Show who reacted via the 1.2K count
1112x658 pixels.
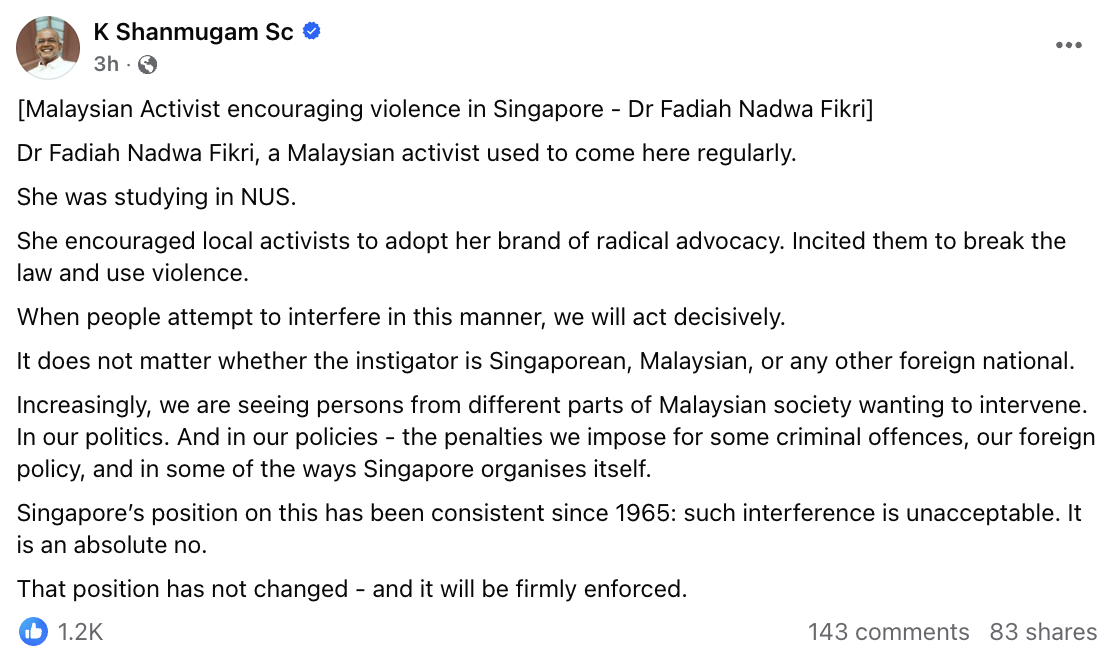(80, 632)
